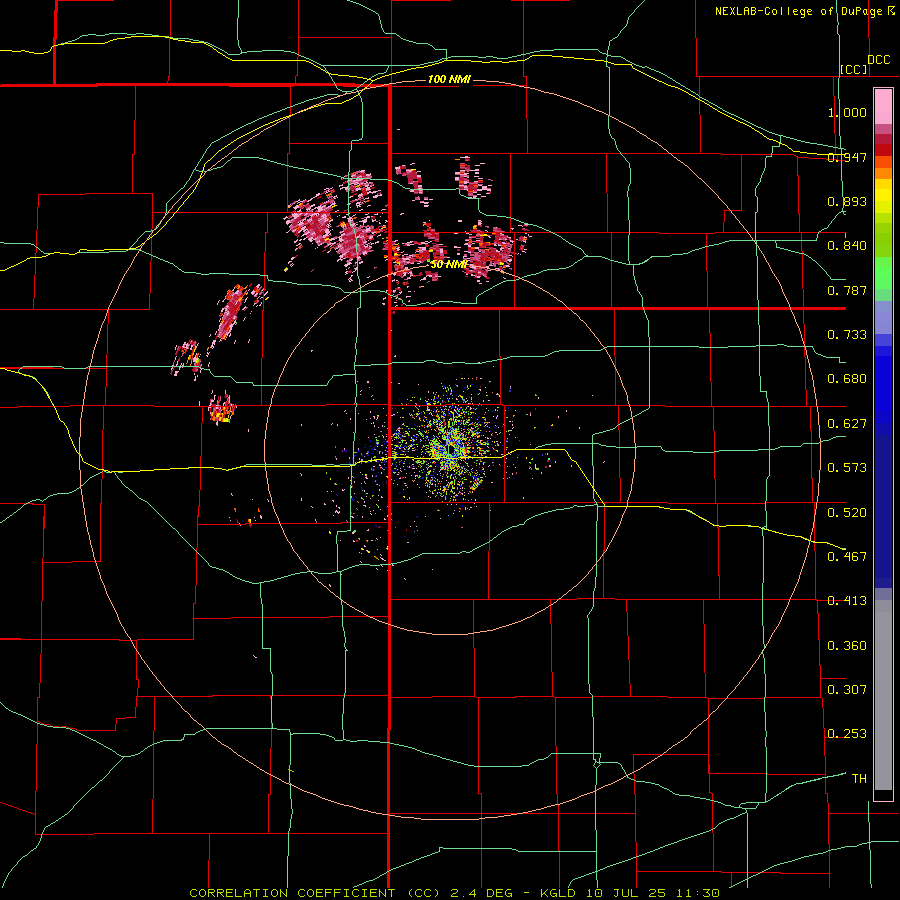
Task: Click the 0.680 scale value
Action: [x=847, y=379]
